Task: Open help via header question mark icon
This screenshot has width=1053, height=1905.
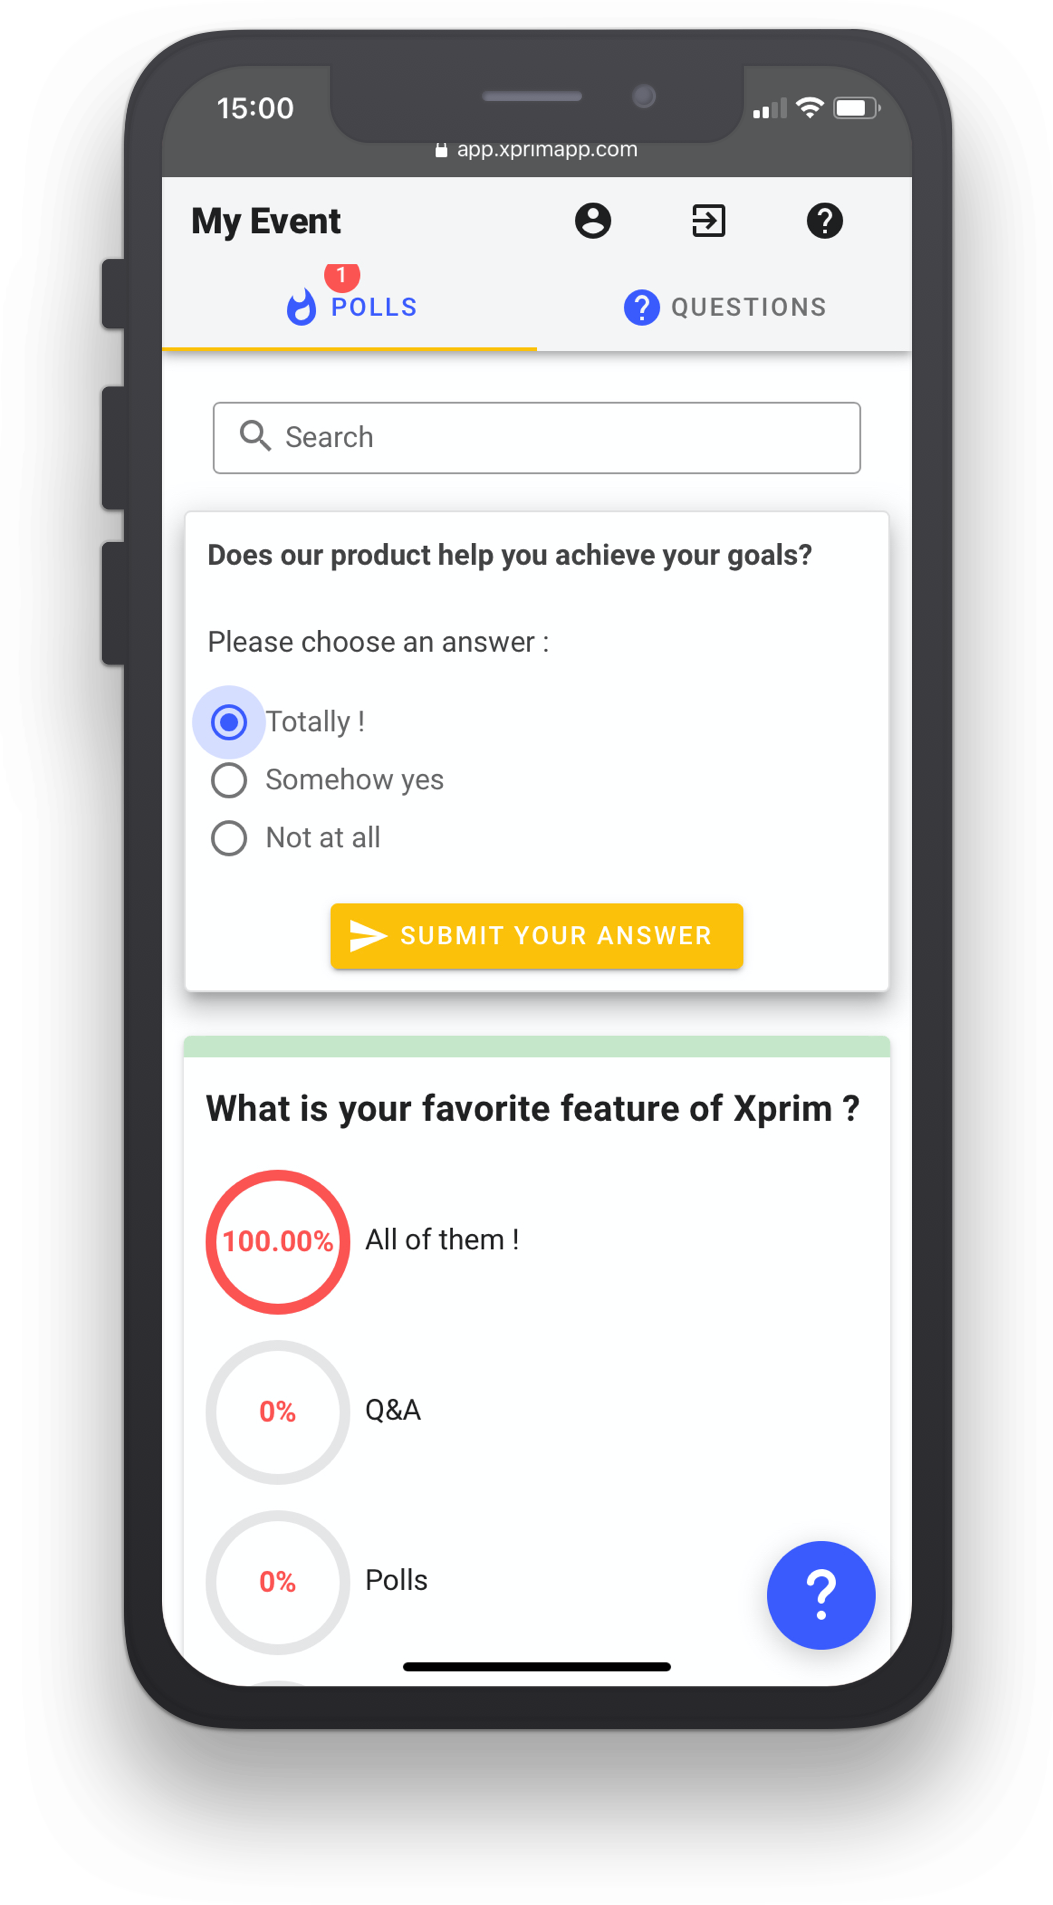Action: click(x=824, y=221)
